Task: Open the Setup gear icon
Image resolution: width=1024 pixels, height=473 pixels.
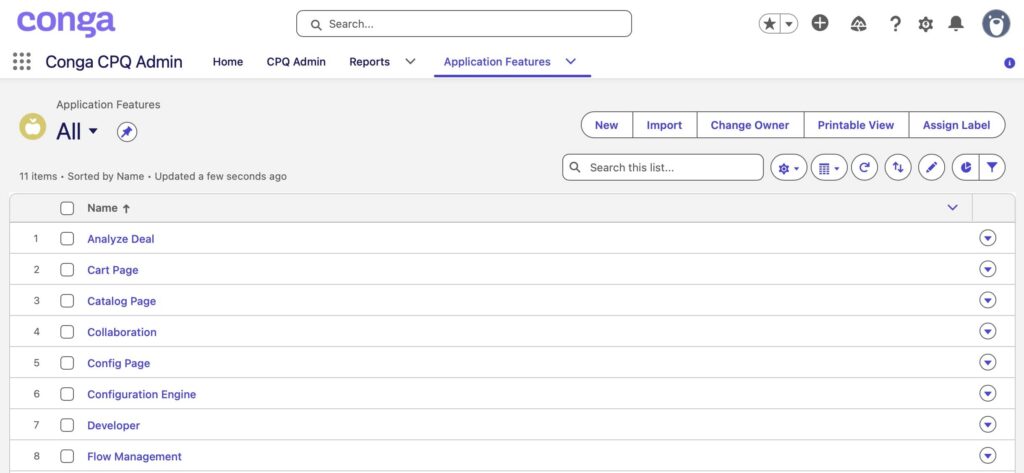Action: point(925,24)
